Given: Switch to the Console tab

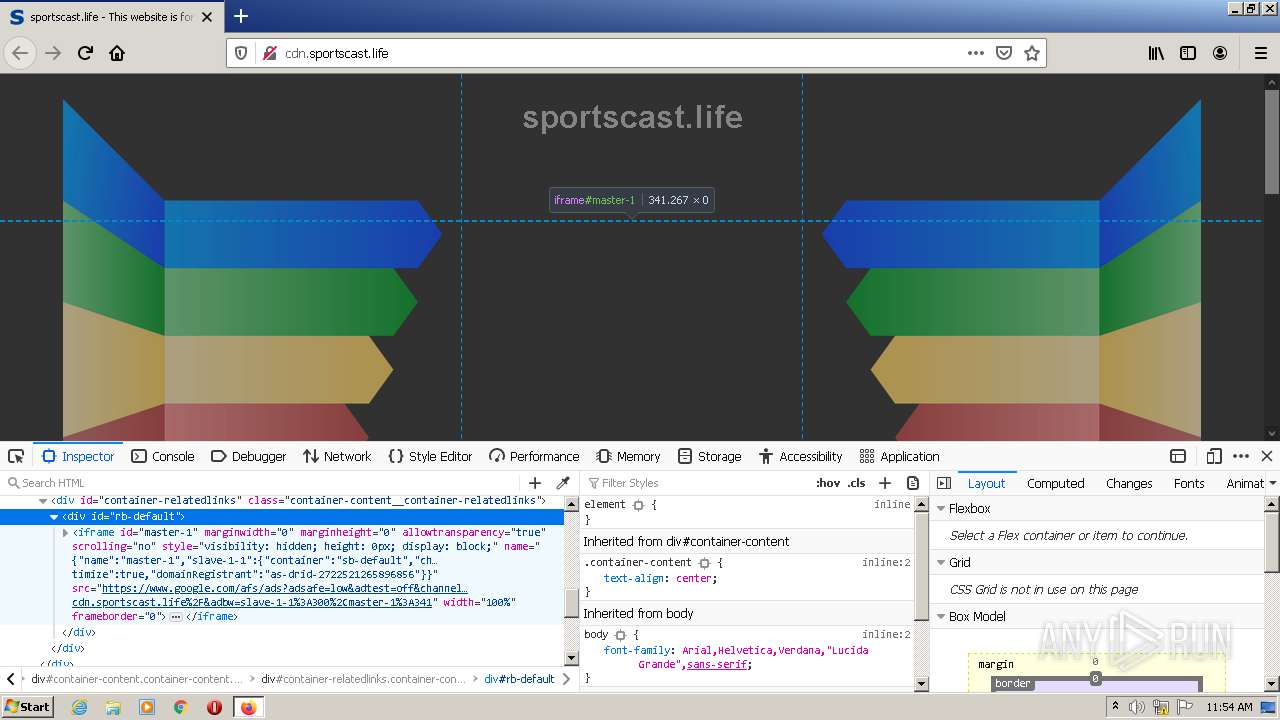Looking at the screenshot, I should [163, 456].
